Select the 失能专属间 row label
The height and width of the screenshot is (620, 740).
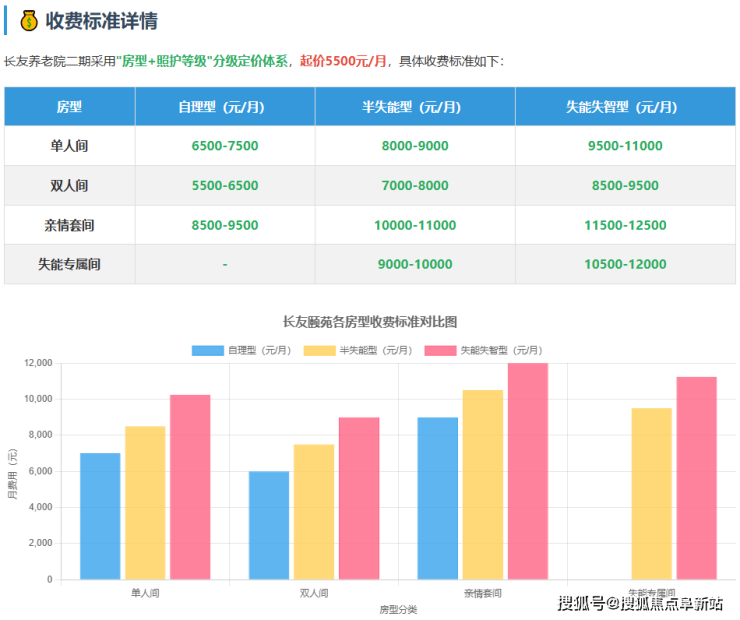coord(69,264)
